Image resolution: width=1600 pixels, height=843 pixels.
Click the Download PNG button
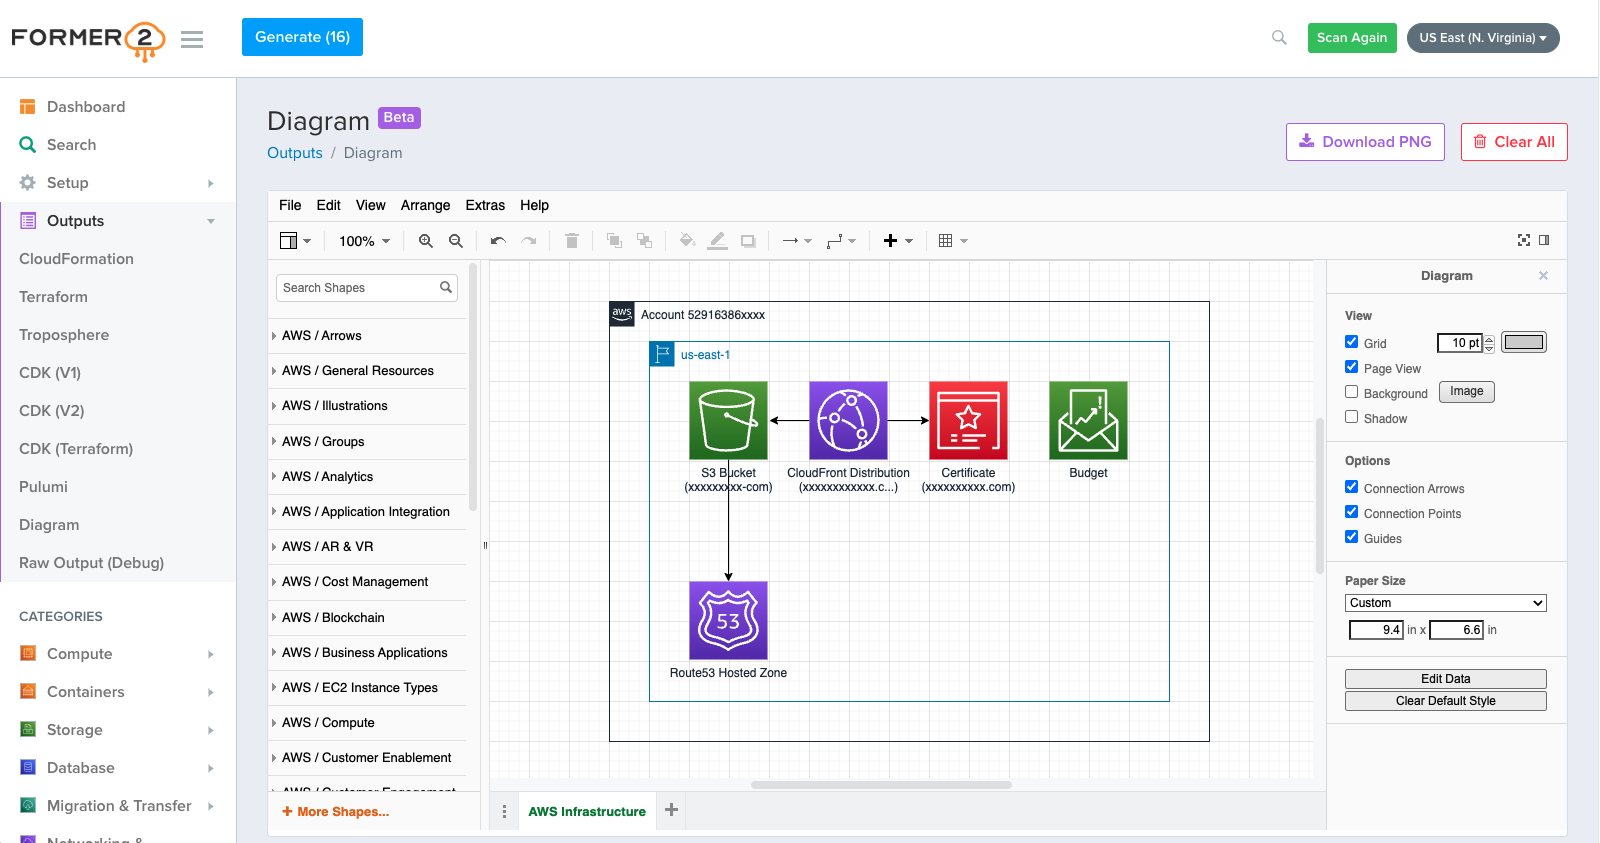click(1365, 142)
